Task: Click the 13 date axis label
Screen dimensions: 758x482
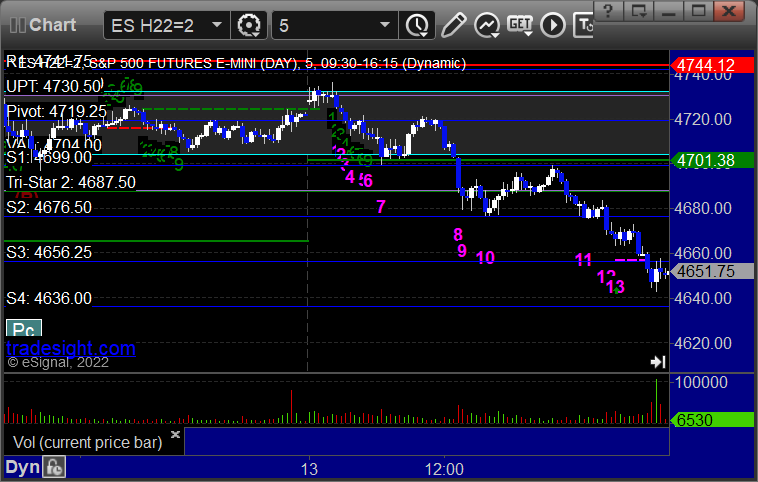Action: pos(309,469)
